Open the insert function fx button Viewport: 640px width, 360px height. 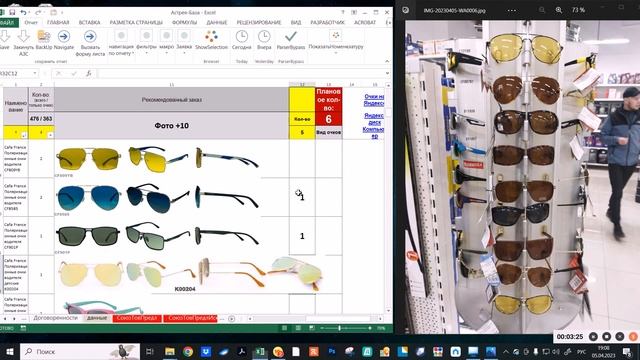tap(89, 73)
